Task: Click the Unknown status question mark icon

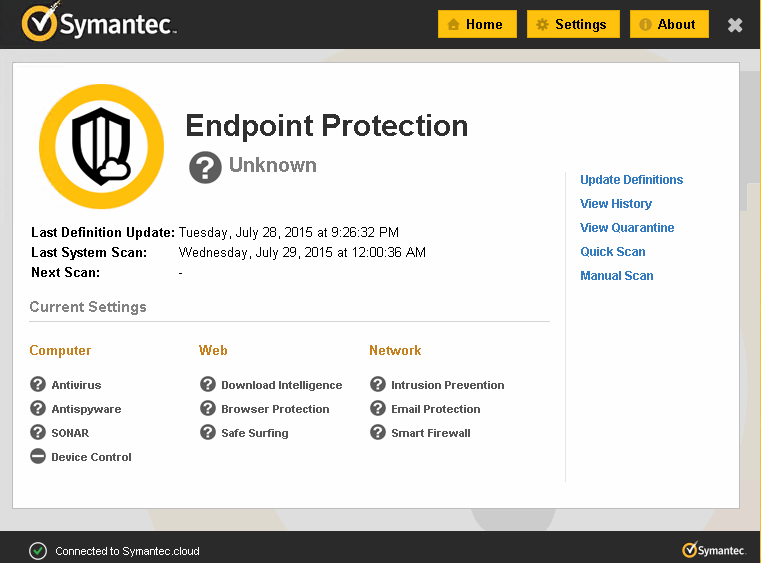Action: click(205, 167)
